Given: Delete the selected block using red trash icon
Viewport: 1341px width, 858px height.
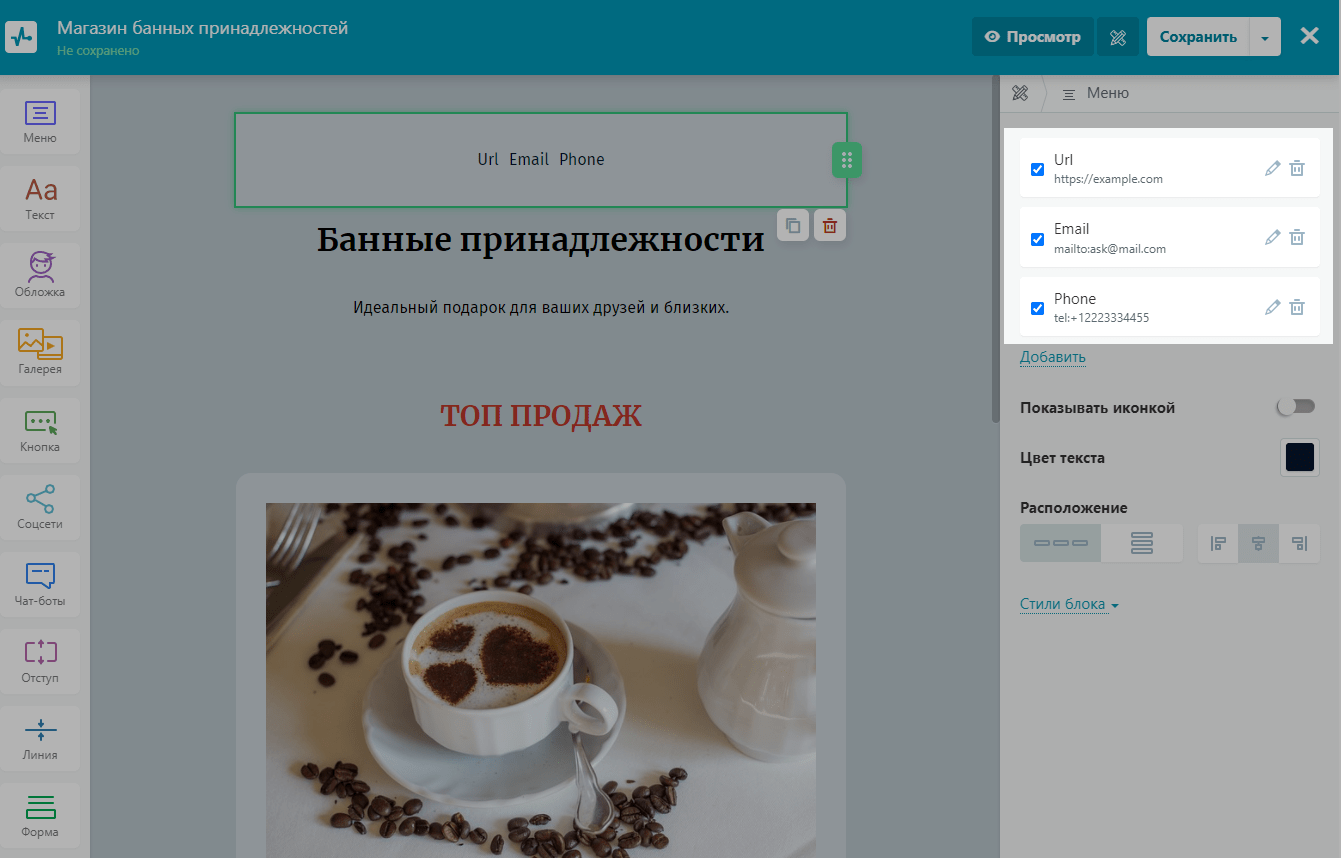Looking at the screenshot, I should tap(829, 226).
